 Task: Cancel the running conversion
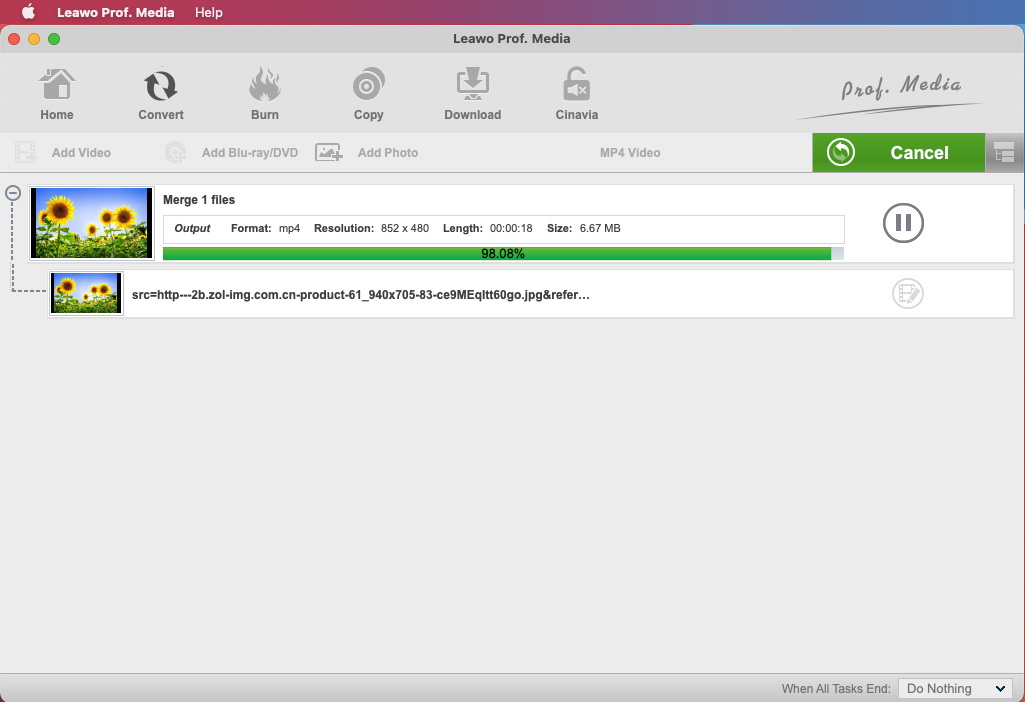click(x=898, y=152)
